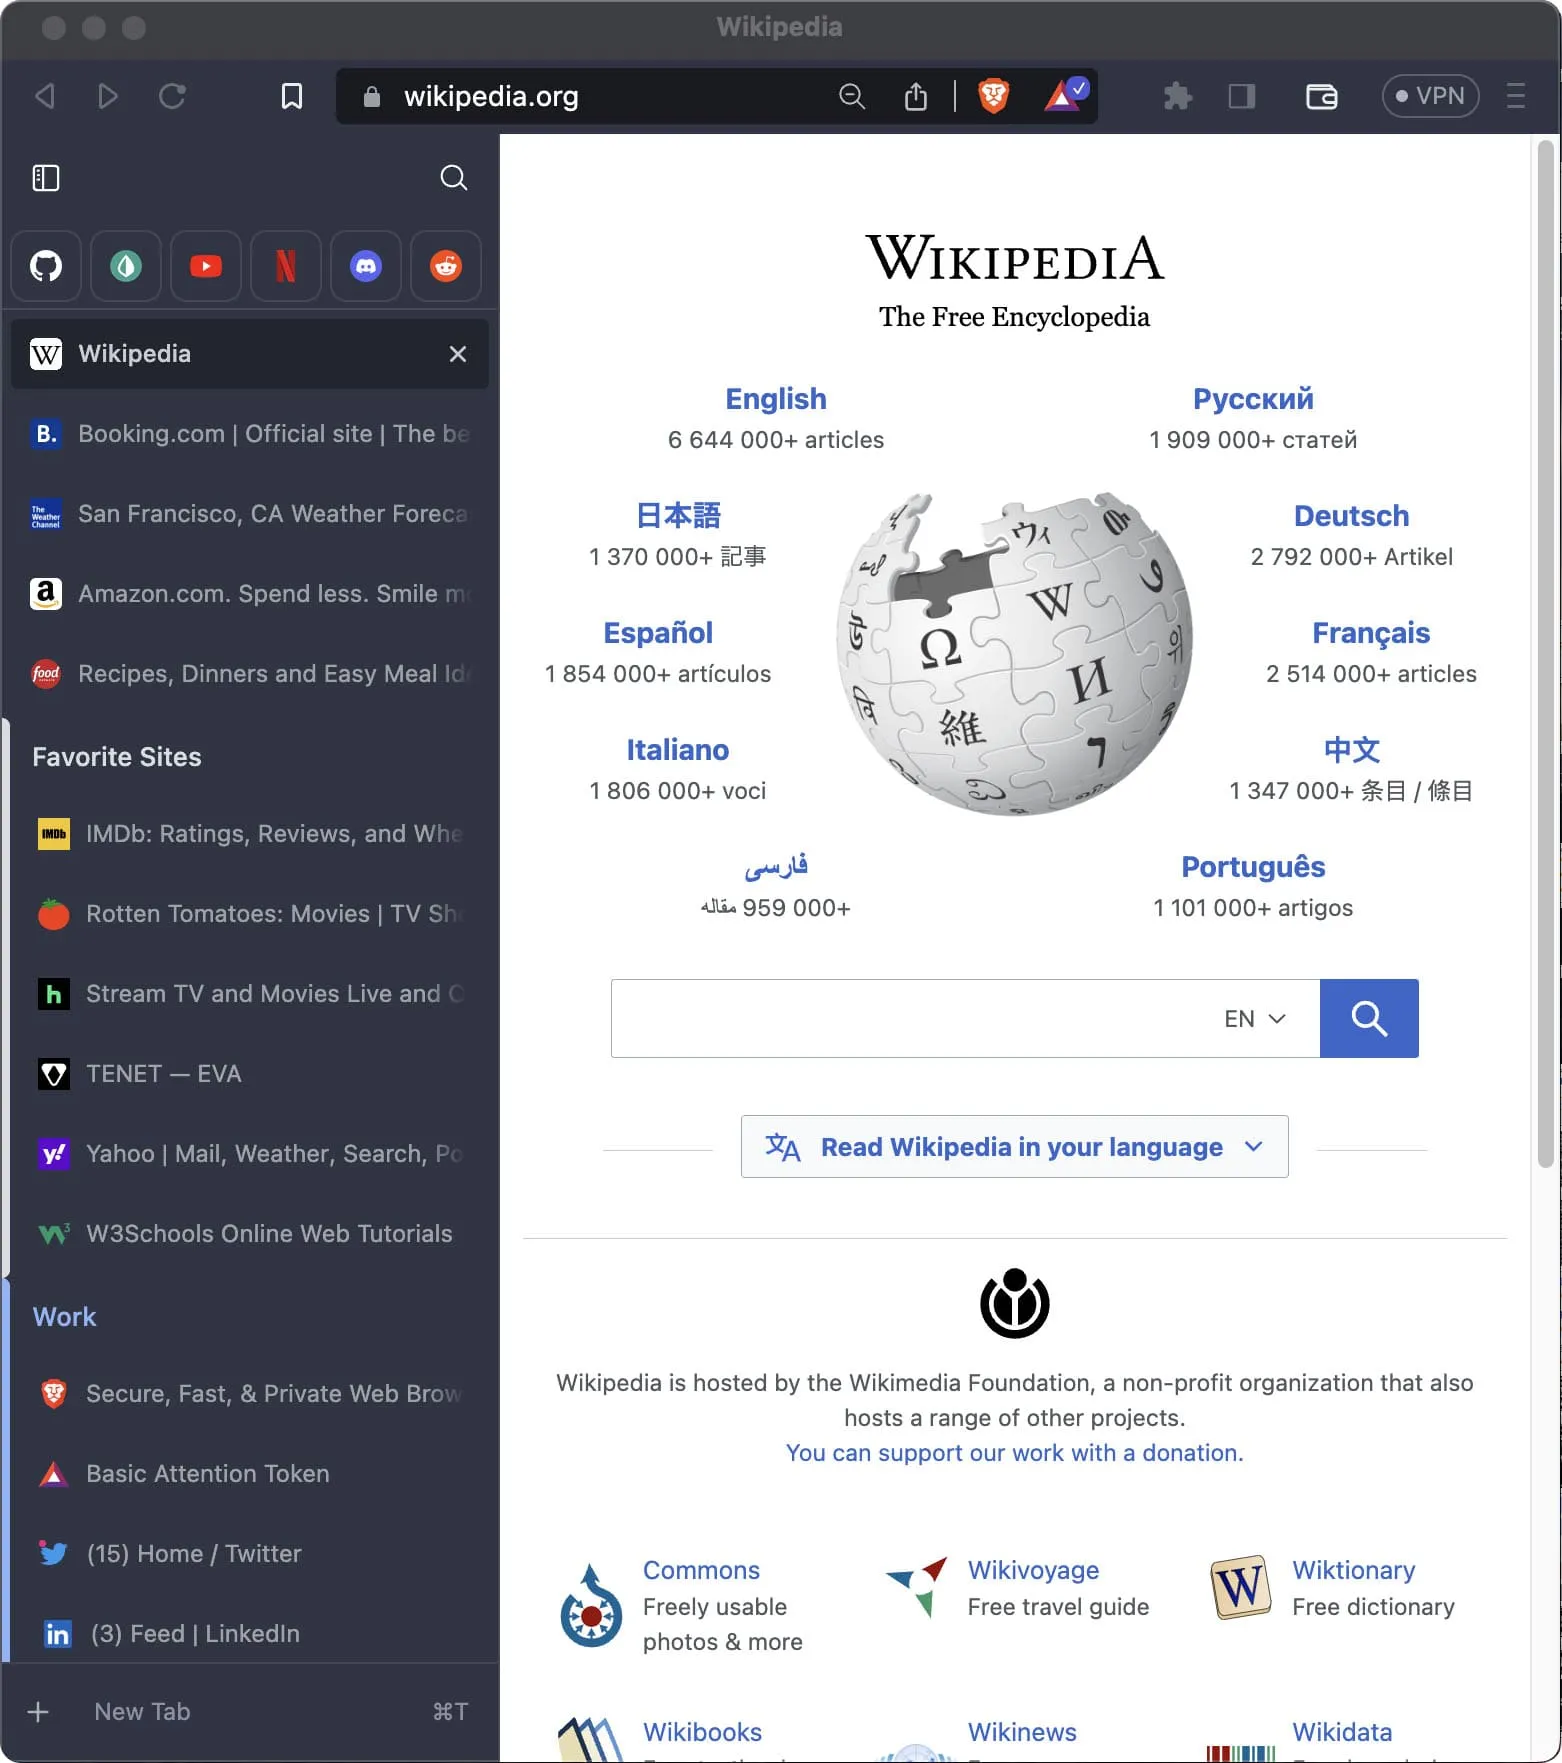Screen dimensions: 1562x1763
Task: Toggle the browser sidebar panel button
Action: [1241, 96]
